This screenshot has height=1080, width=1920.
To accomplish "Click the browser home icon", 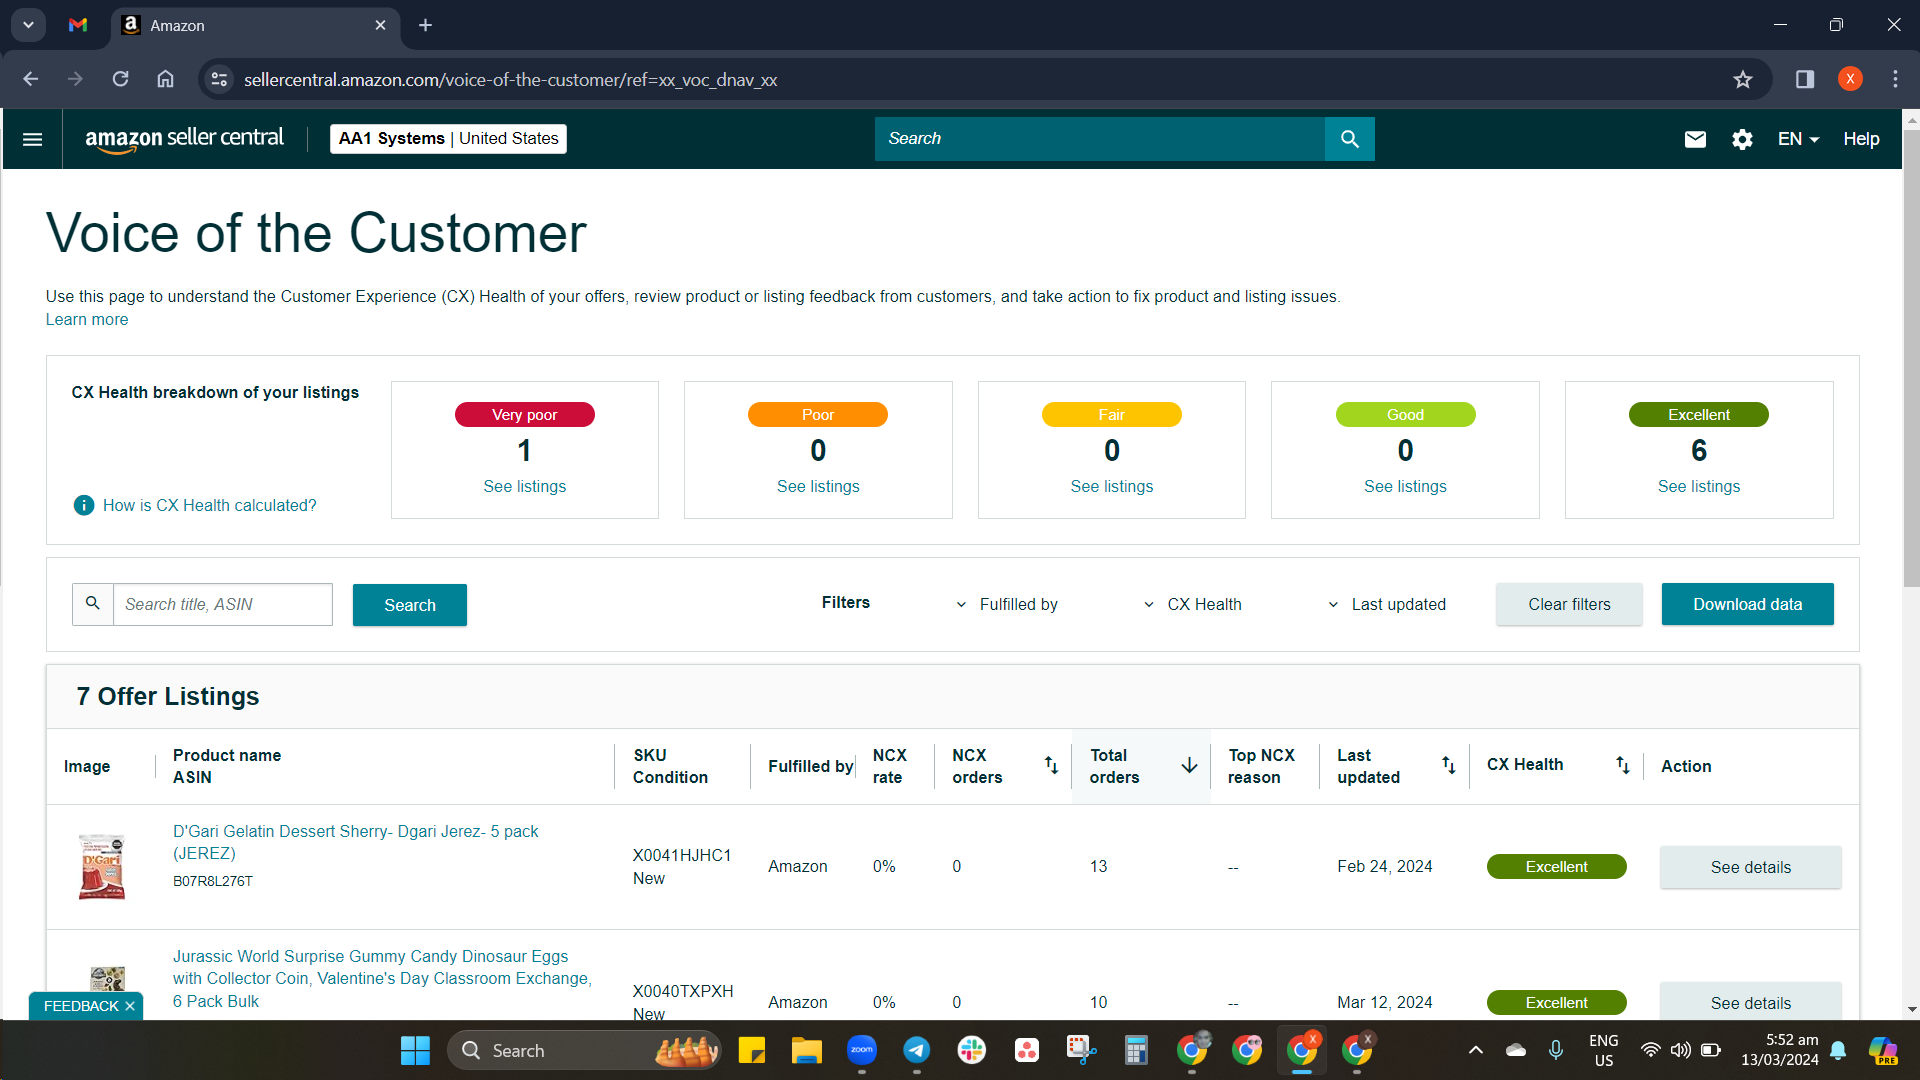I will (x=165, y=79).
